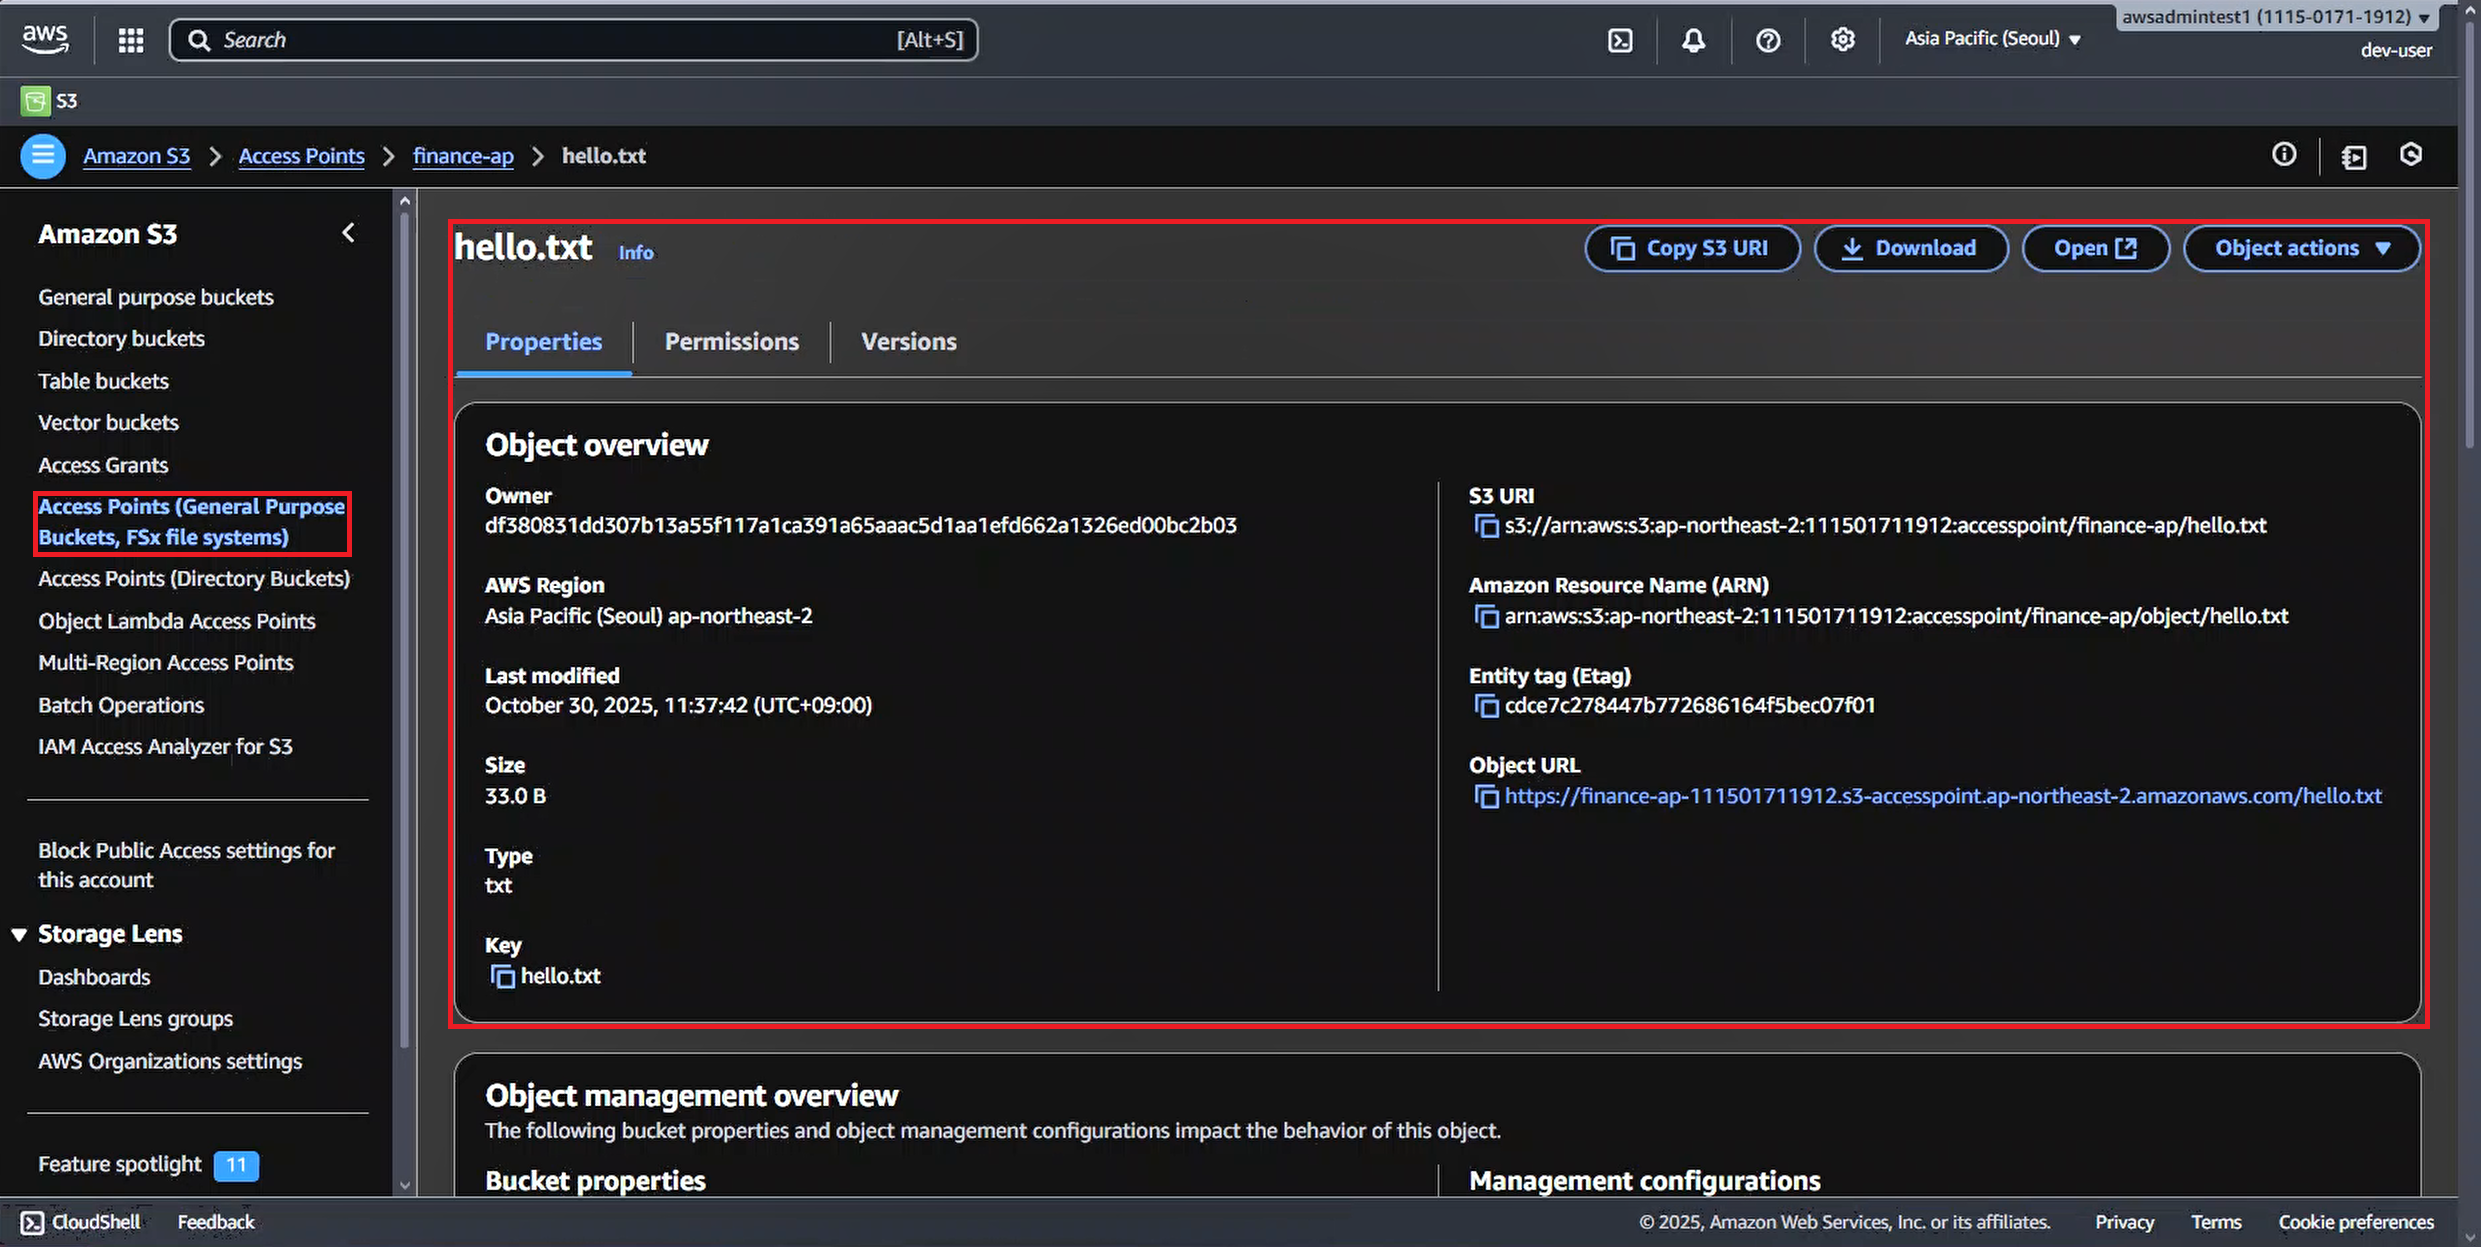Toggle the side navigation hamburger button
The height and width of the screenshot is (1247, 2481).
point(43,156)
